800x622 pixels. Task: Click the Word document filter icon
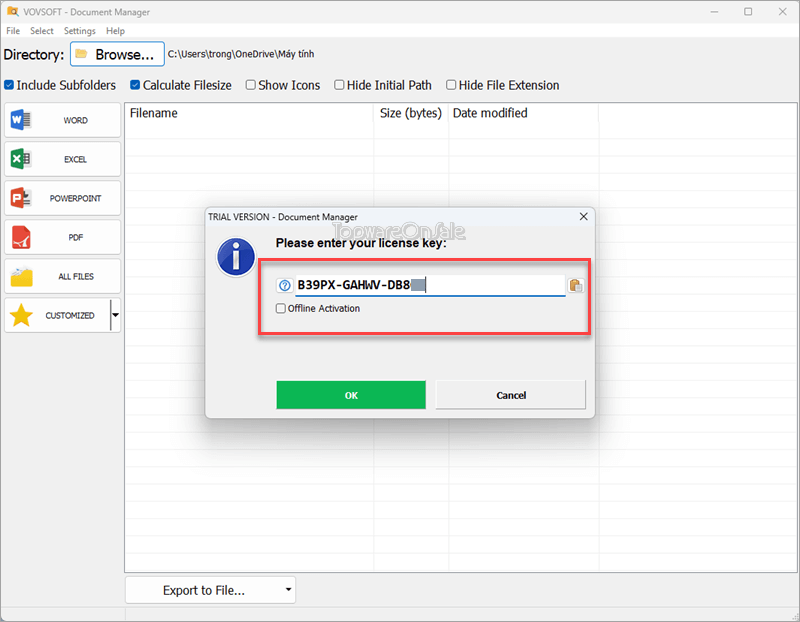tap(21, 120)
